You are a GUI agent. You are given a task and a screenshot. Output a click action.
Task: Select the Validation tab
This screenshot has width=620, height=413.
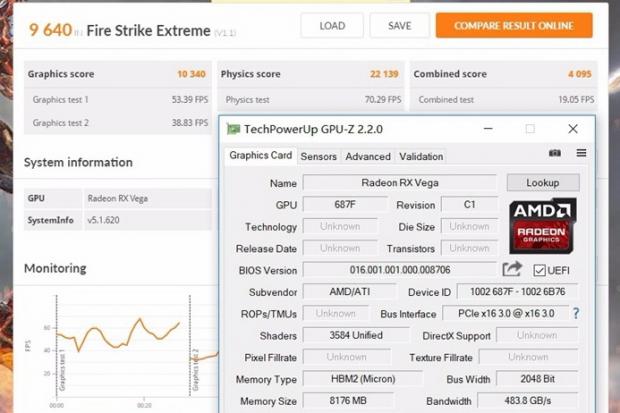point(421,156)
